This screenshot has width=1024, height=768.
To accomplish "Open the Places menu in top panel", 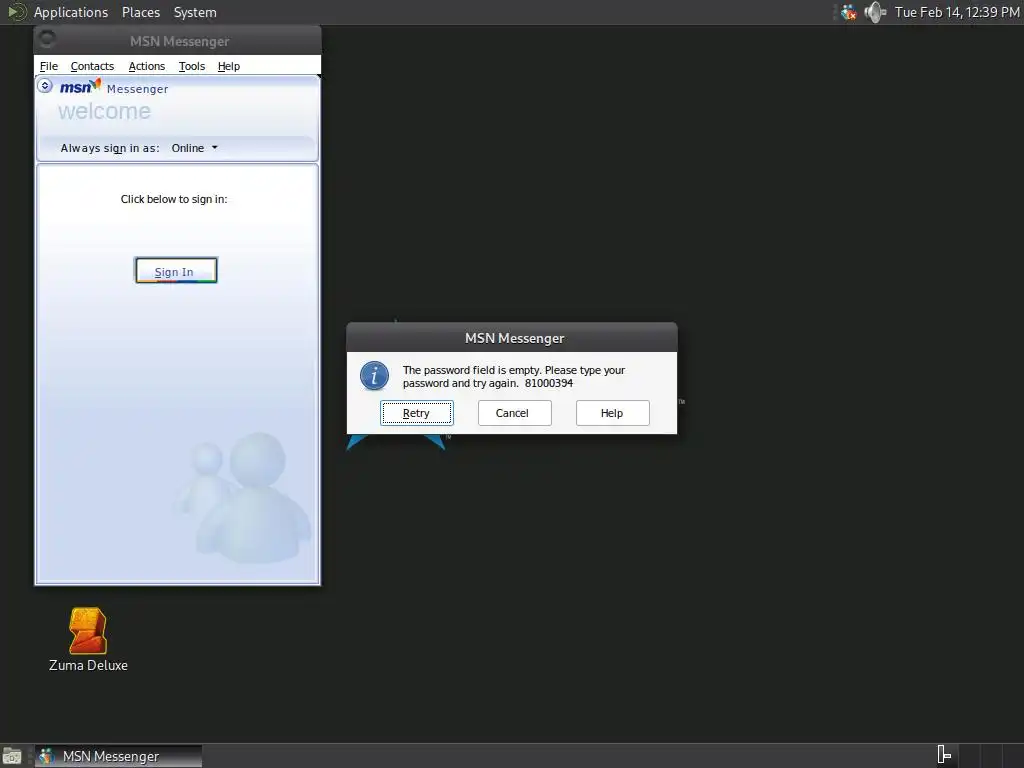I will [140, 12].
